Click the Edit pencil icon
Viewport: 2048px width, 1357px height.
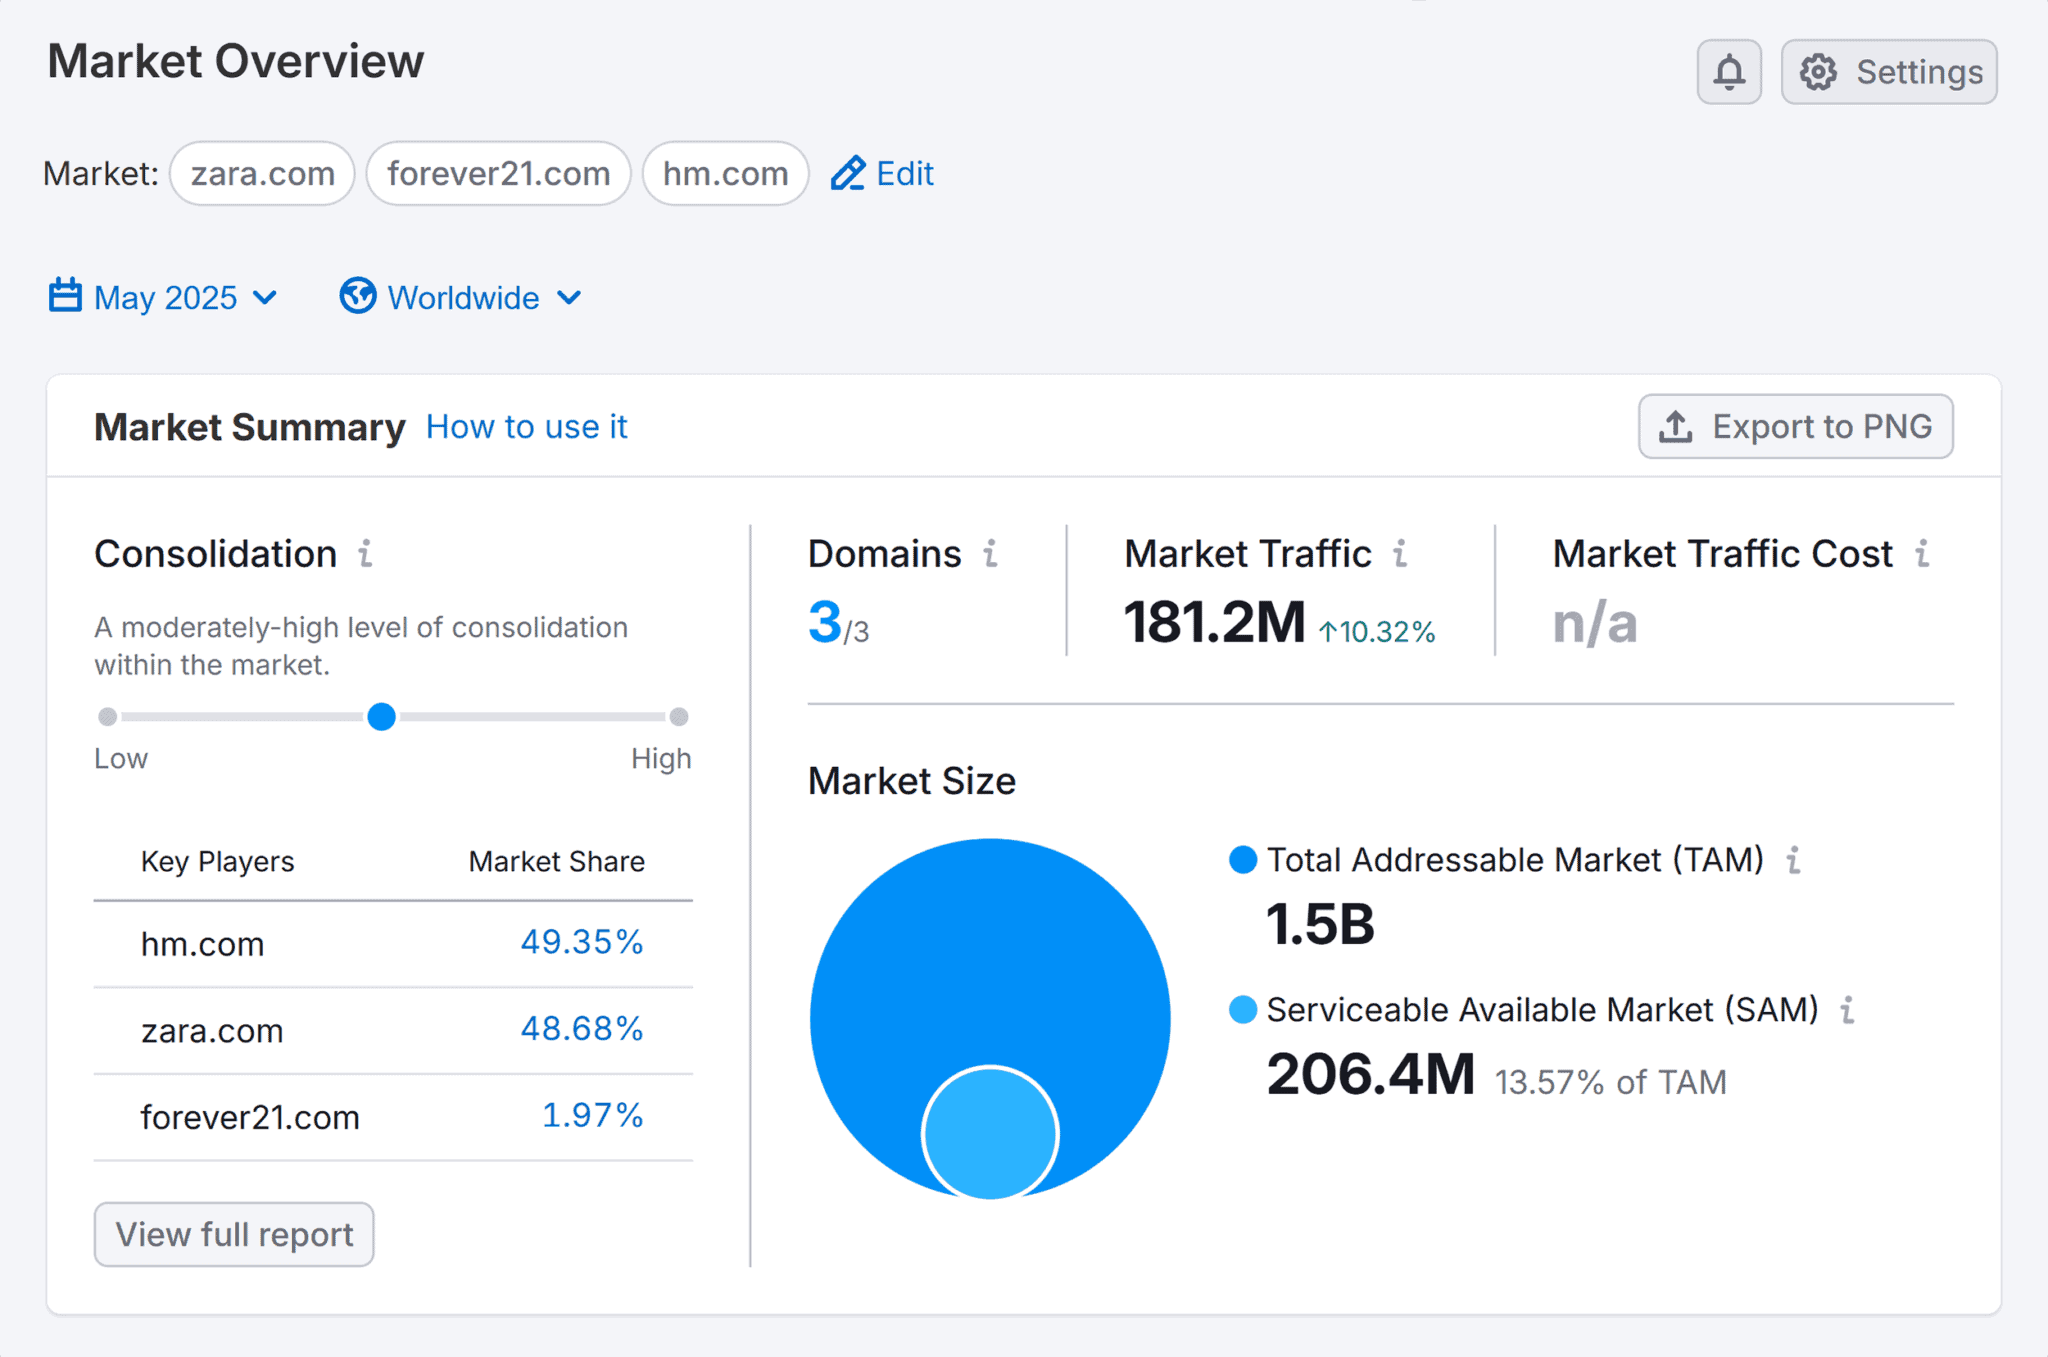coord(849,173)
